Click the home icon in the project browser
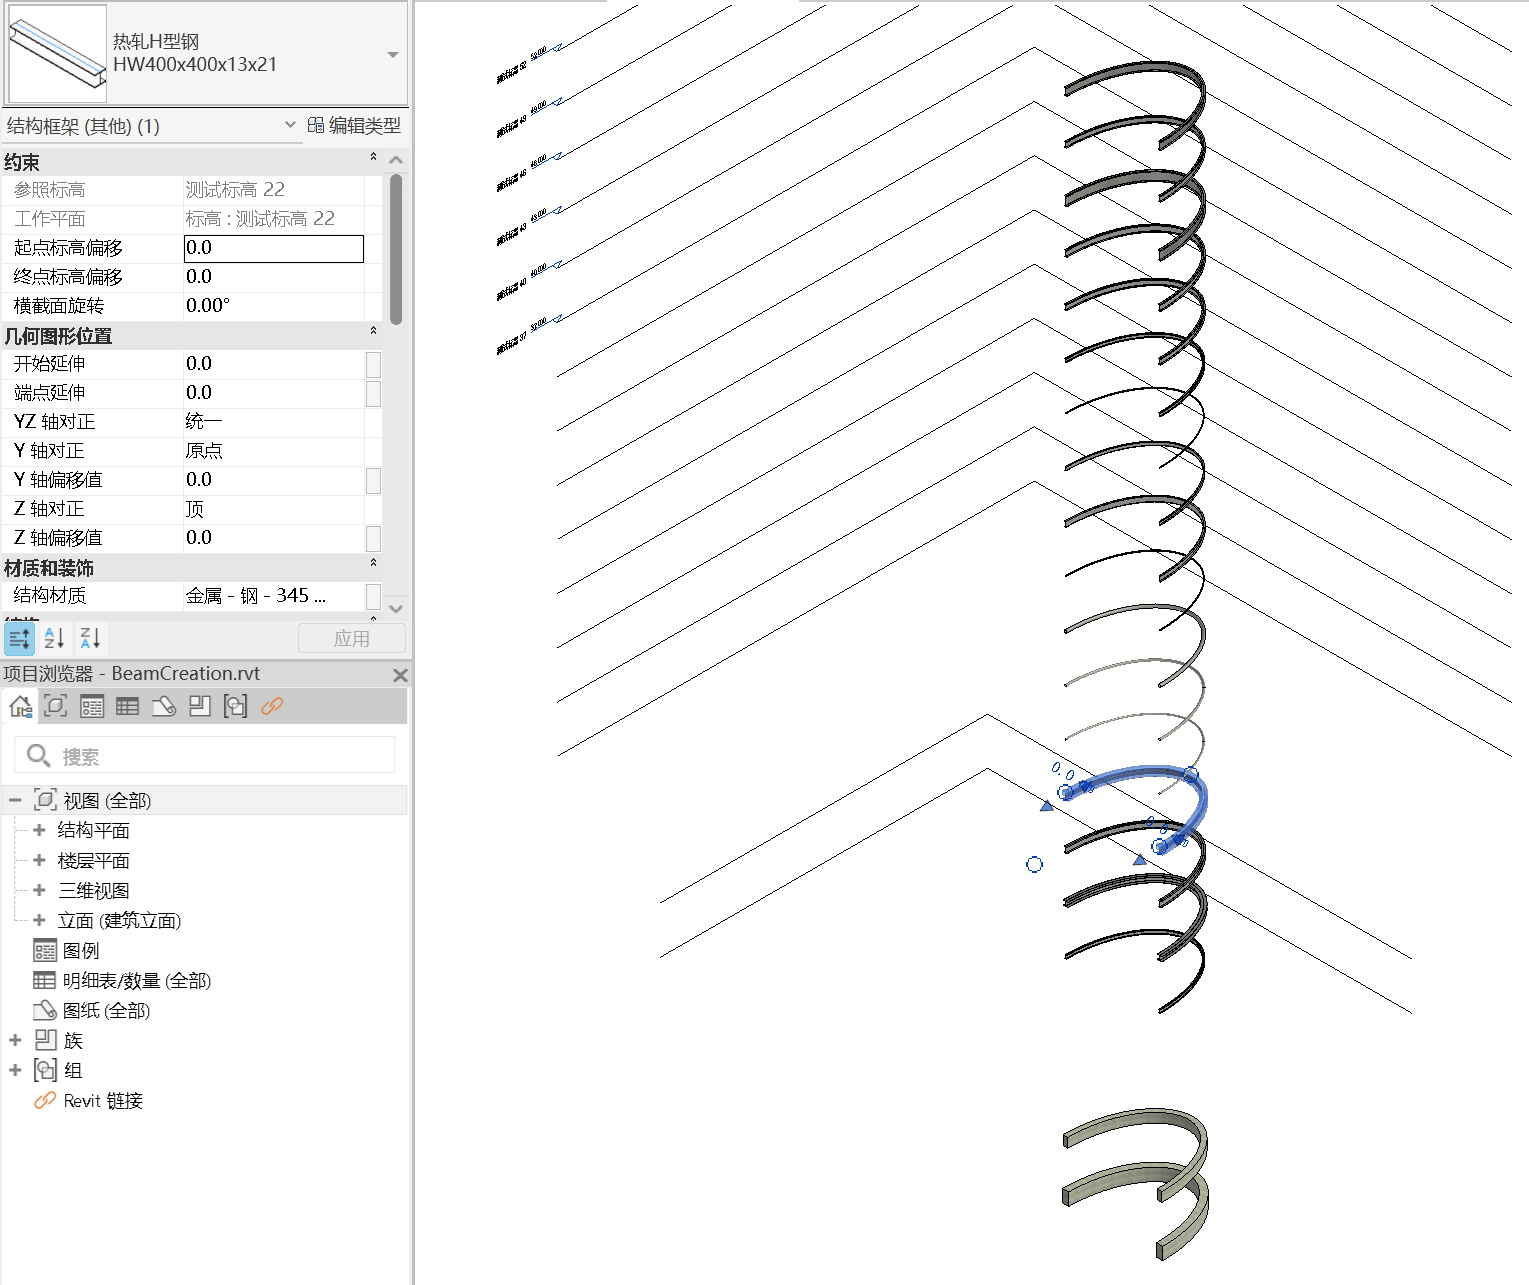 20,707
